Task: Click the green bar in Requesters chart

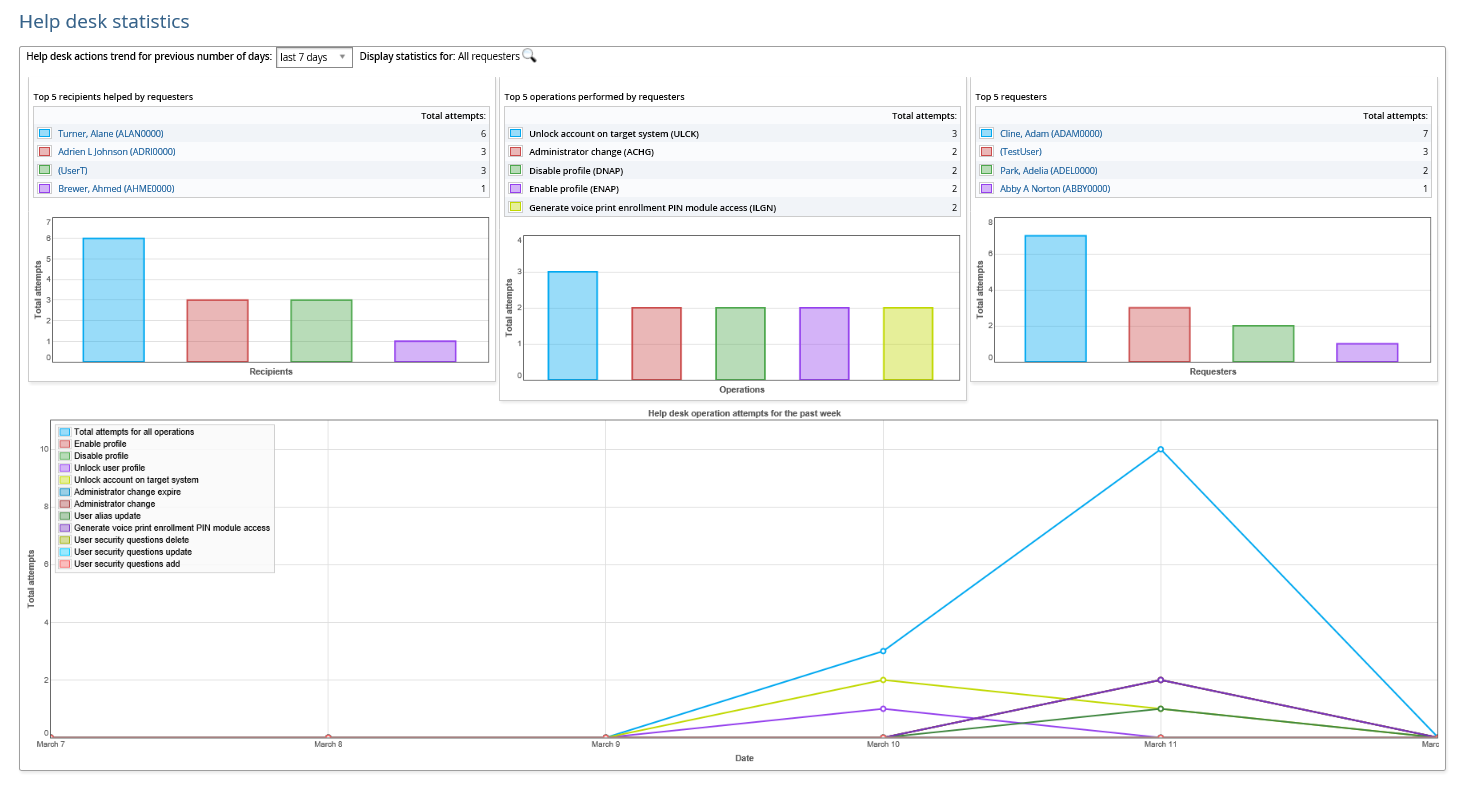Action: pyautogui.click(x=1263, y=343)
